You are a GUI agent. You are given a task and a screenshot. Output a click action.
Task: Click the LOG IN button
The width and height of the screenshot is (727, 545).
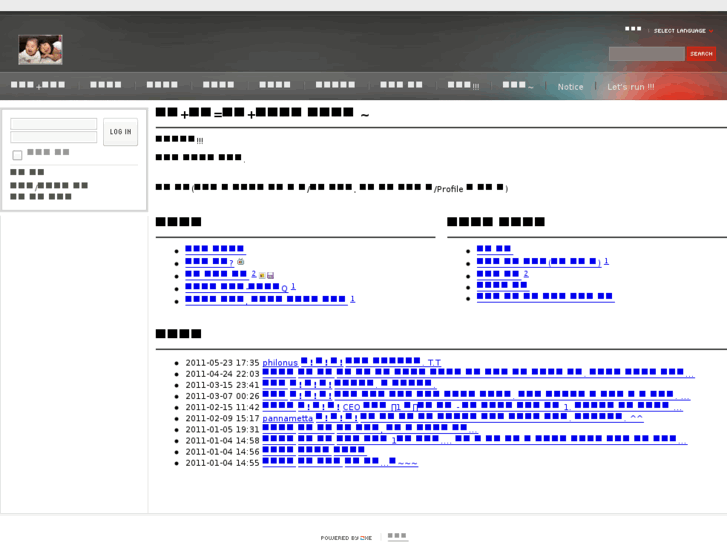click(x=121, y=132)
